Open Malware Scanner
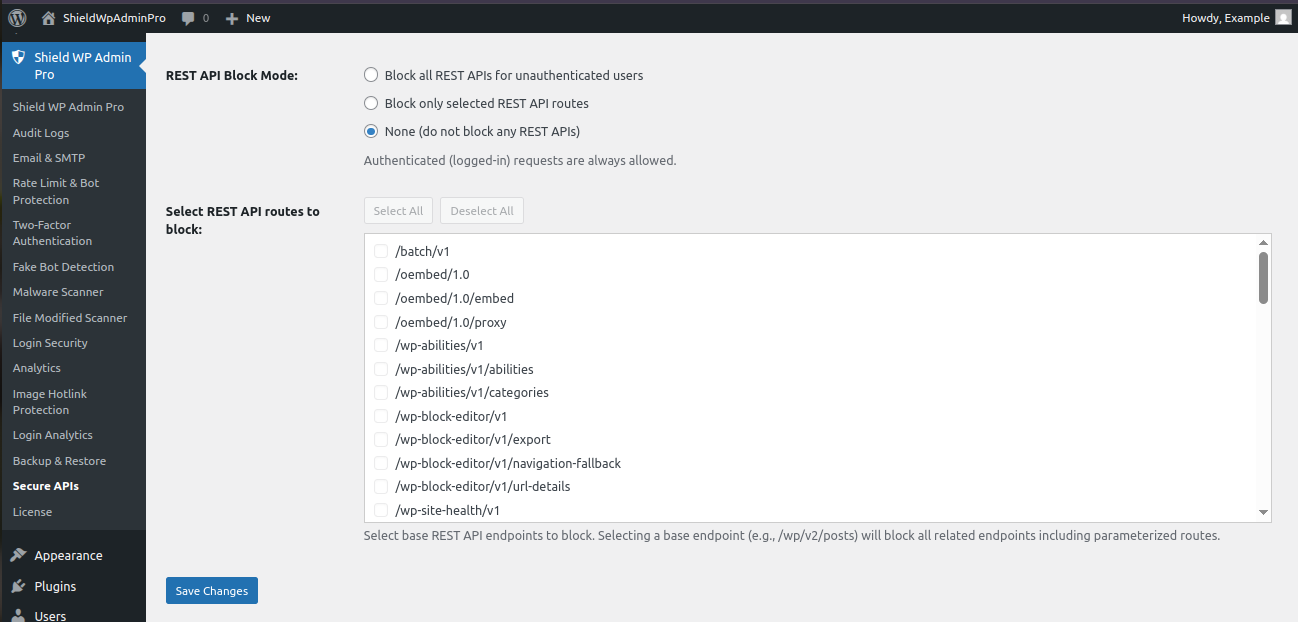 click(58, 292)
